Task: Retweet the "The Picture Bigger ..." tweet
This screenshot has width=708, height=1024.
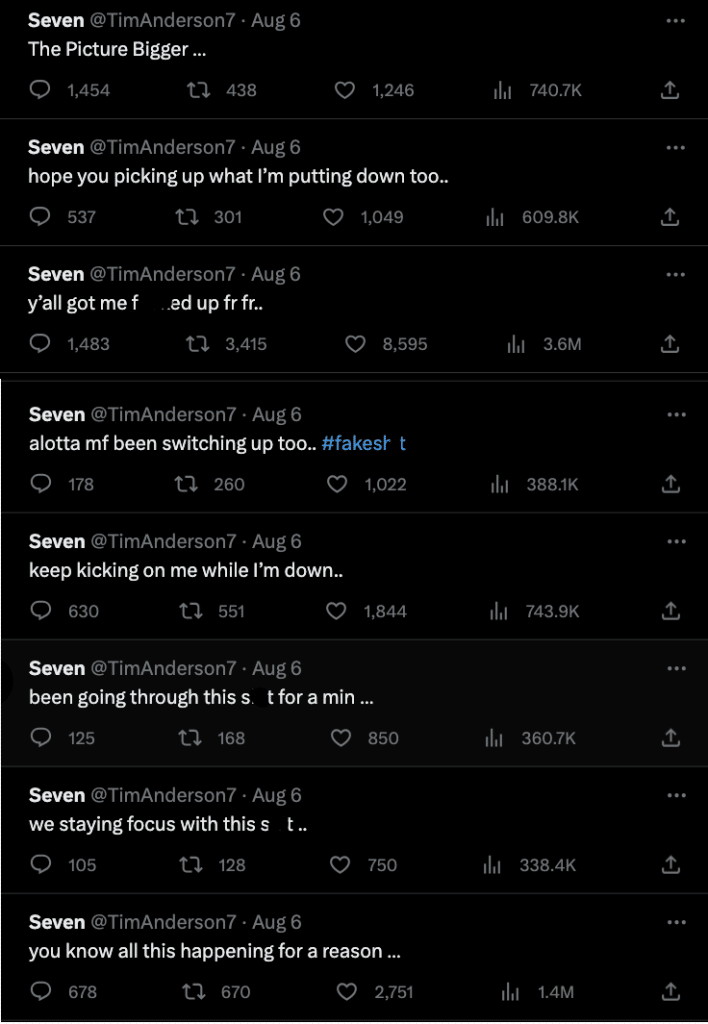Action: [199, 90]
